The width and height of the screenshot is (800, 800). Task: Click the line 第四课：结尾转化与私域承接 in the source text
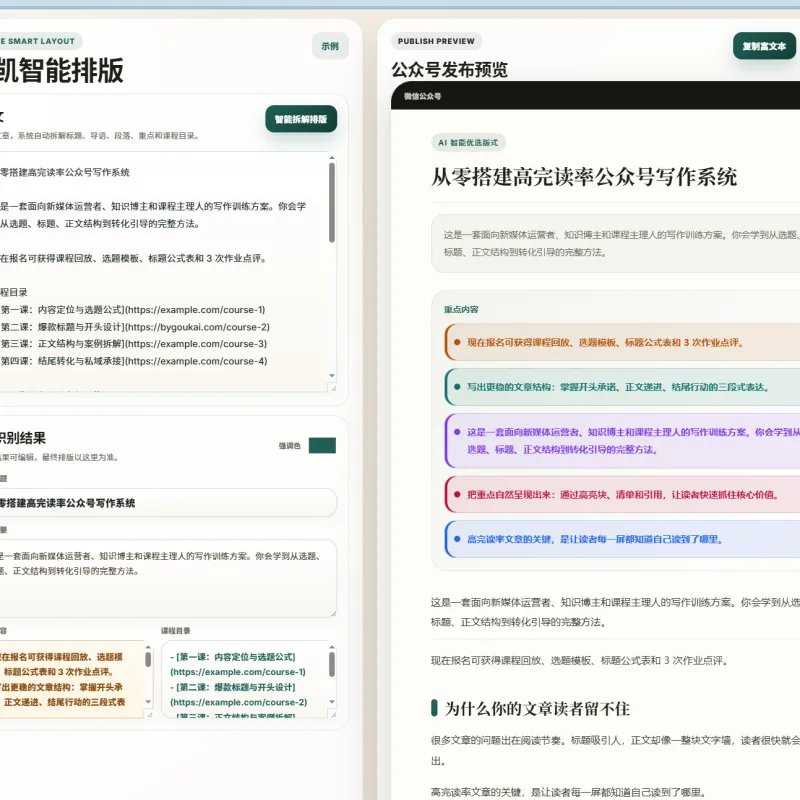[x=134, y=361]
